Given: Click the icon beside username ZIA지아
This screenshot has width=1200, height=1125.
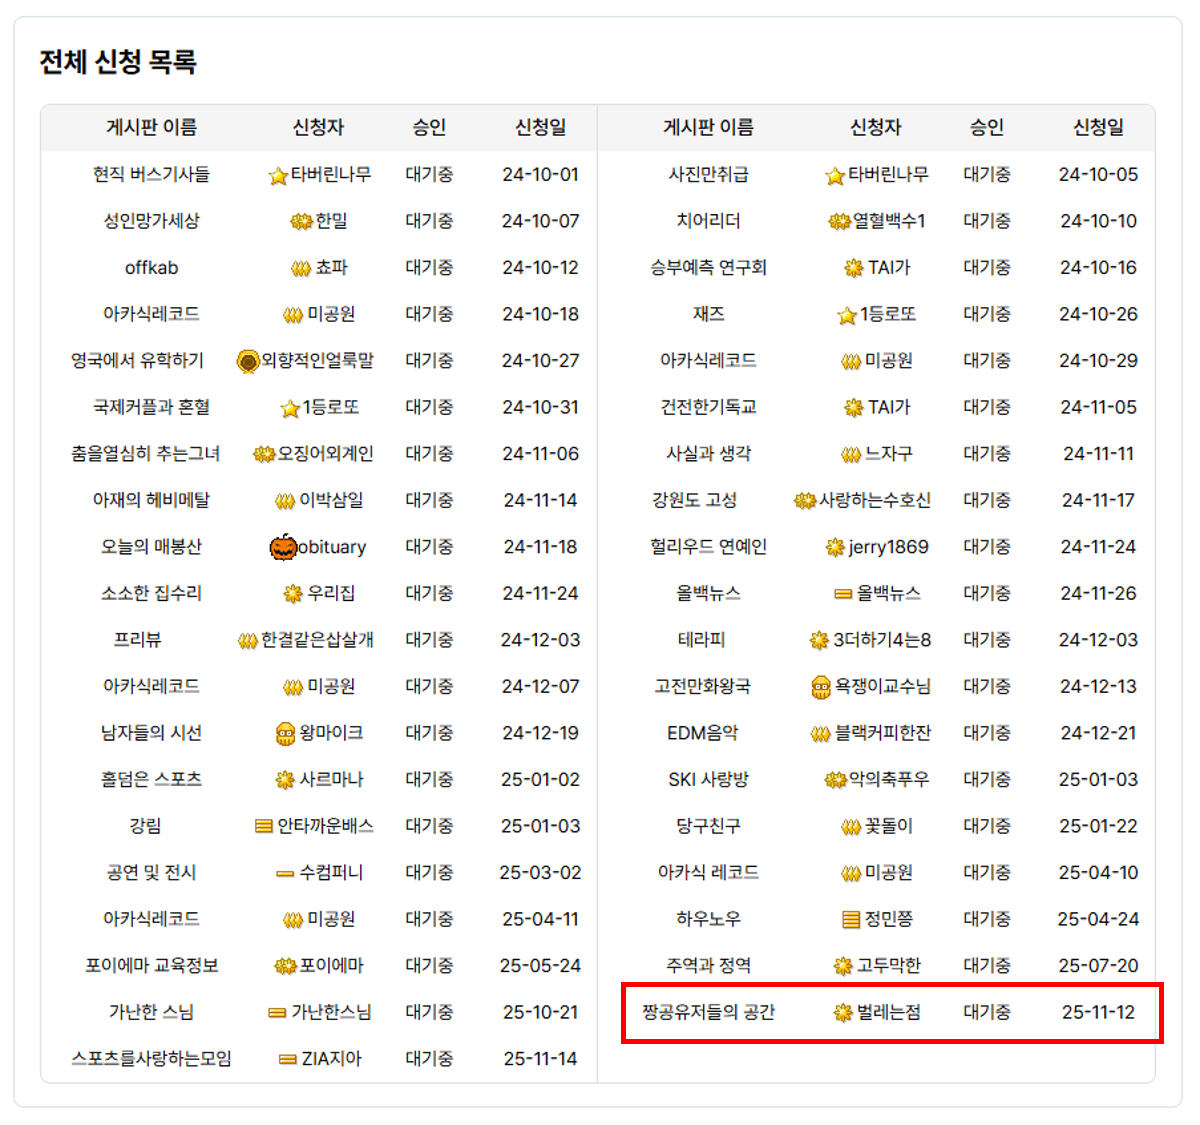Looking at the screenshot, I should [288, 1059].
